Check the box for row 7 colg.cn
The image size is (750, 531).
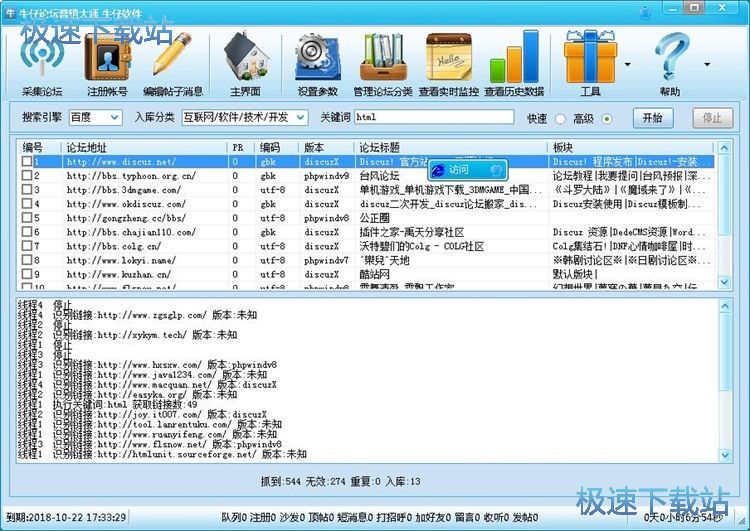27,246
